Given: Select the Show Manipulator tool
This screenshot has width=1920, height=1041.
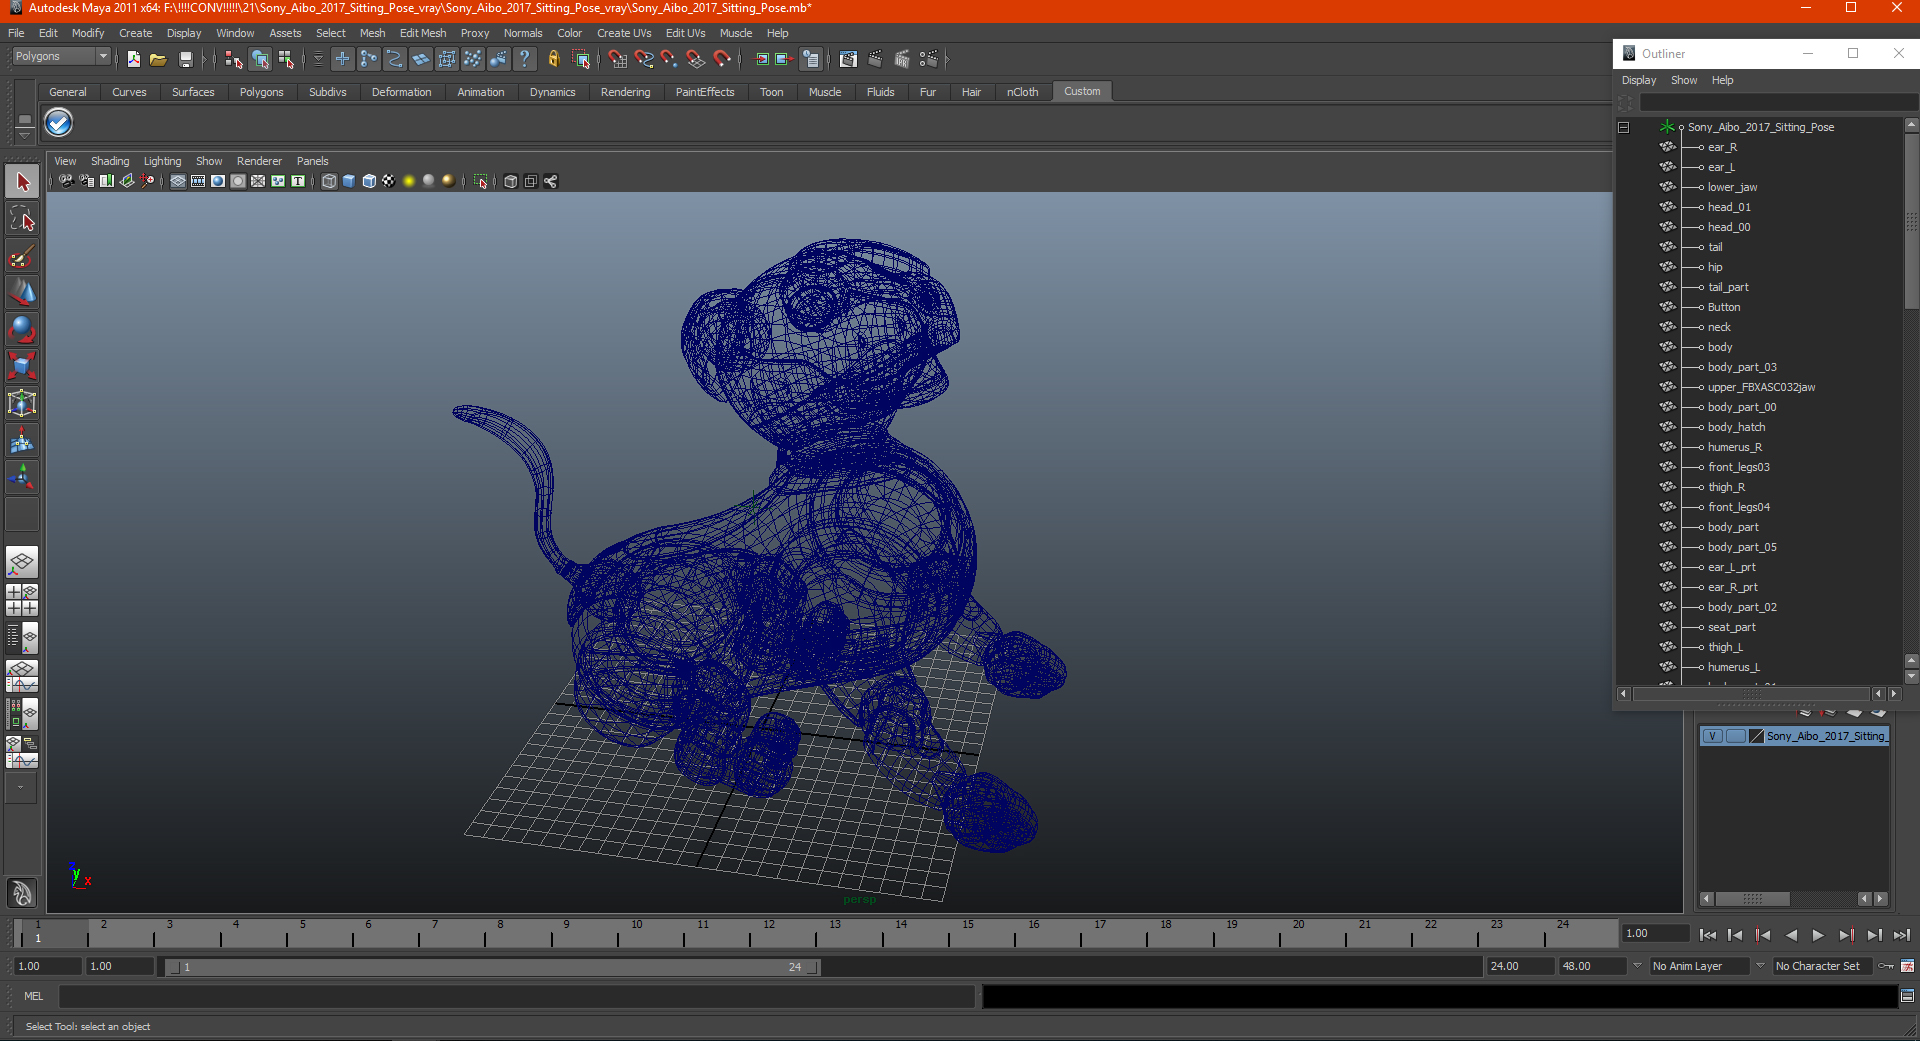Looking at the screenshot, I should click(x=22, y=478).
